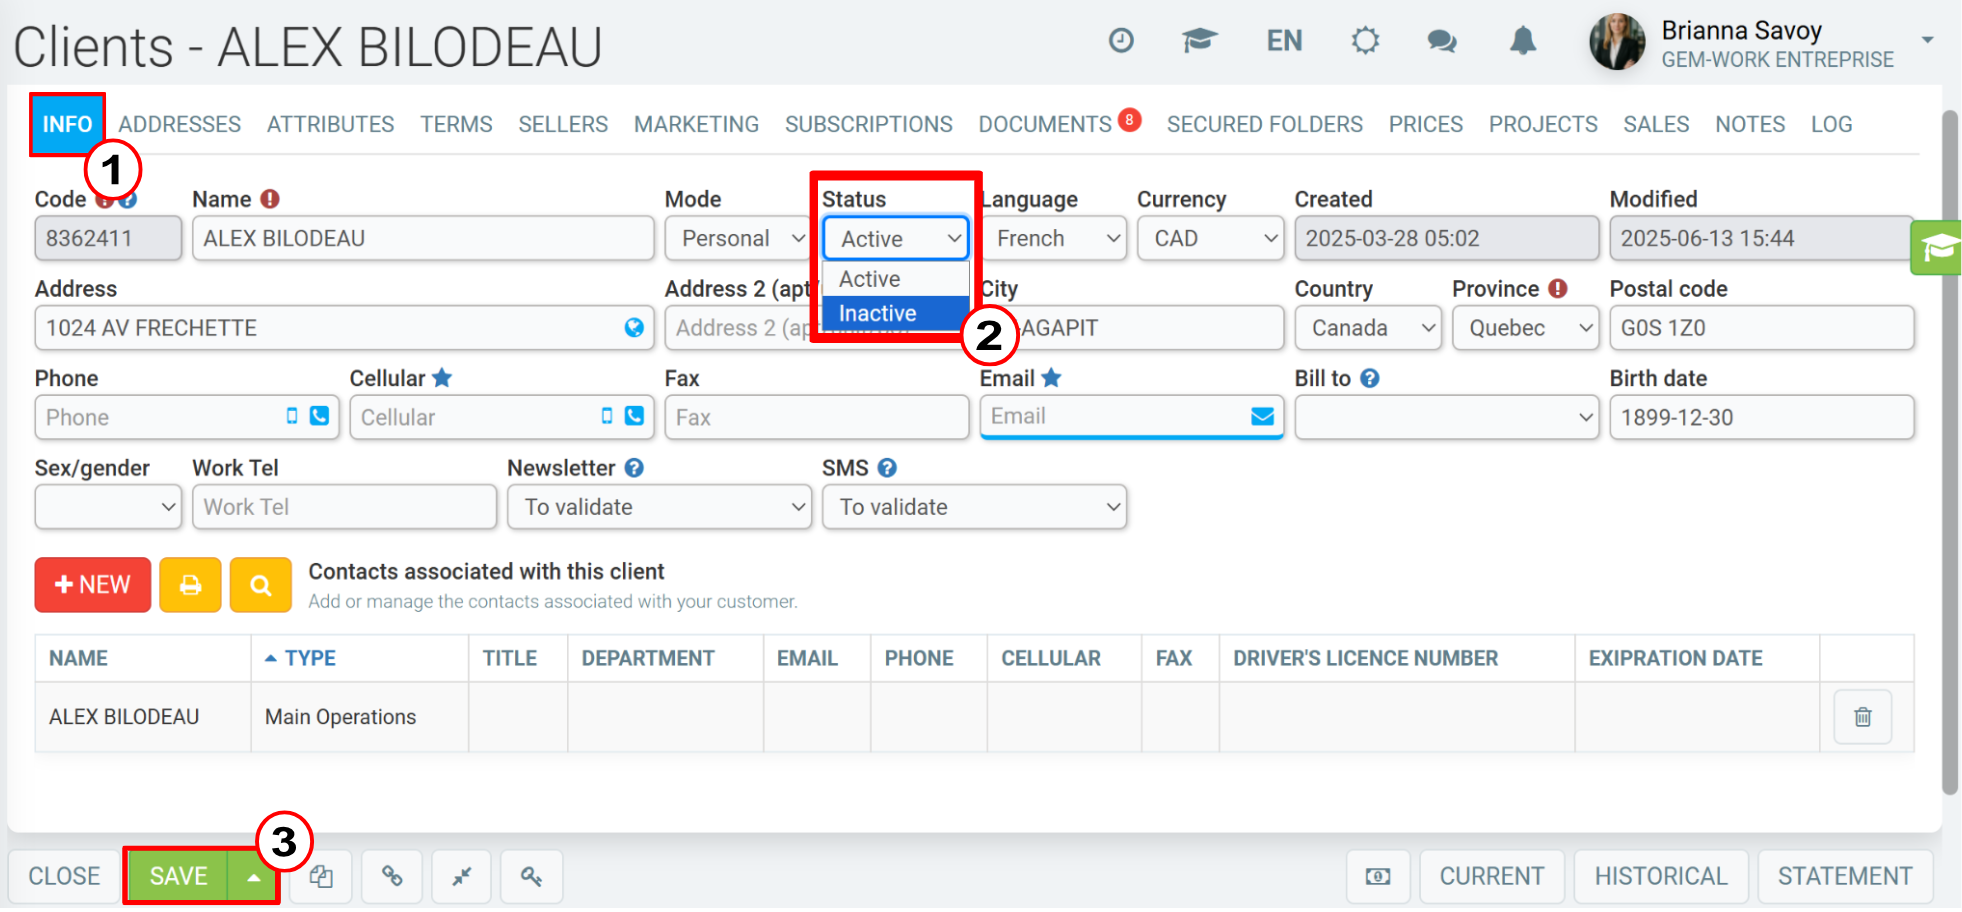1962x912 pixels.
Task: Expand the Province dropdown showing Quebec
Action: 1526,328
